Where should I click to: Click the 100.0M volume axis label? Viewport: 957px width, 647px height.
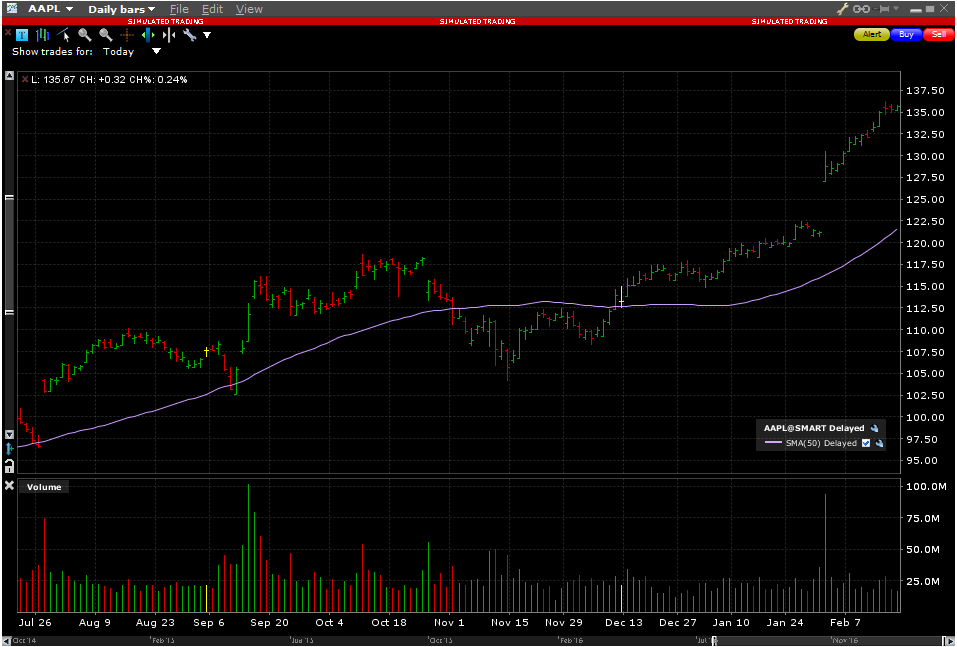point(926,487)
